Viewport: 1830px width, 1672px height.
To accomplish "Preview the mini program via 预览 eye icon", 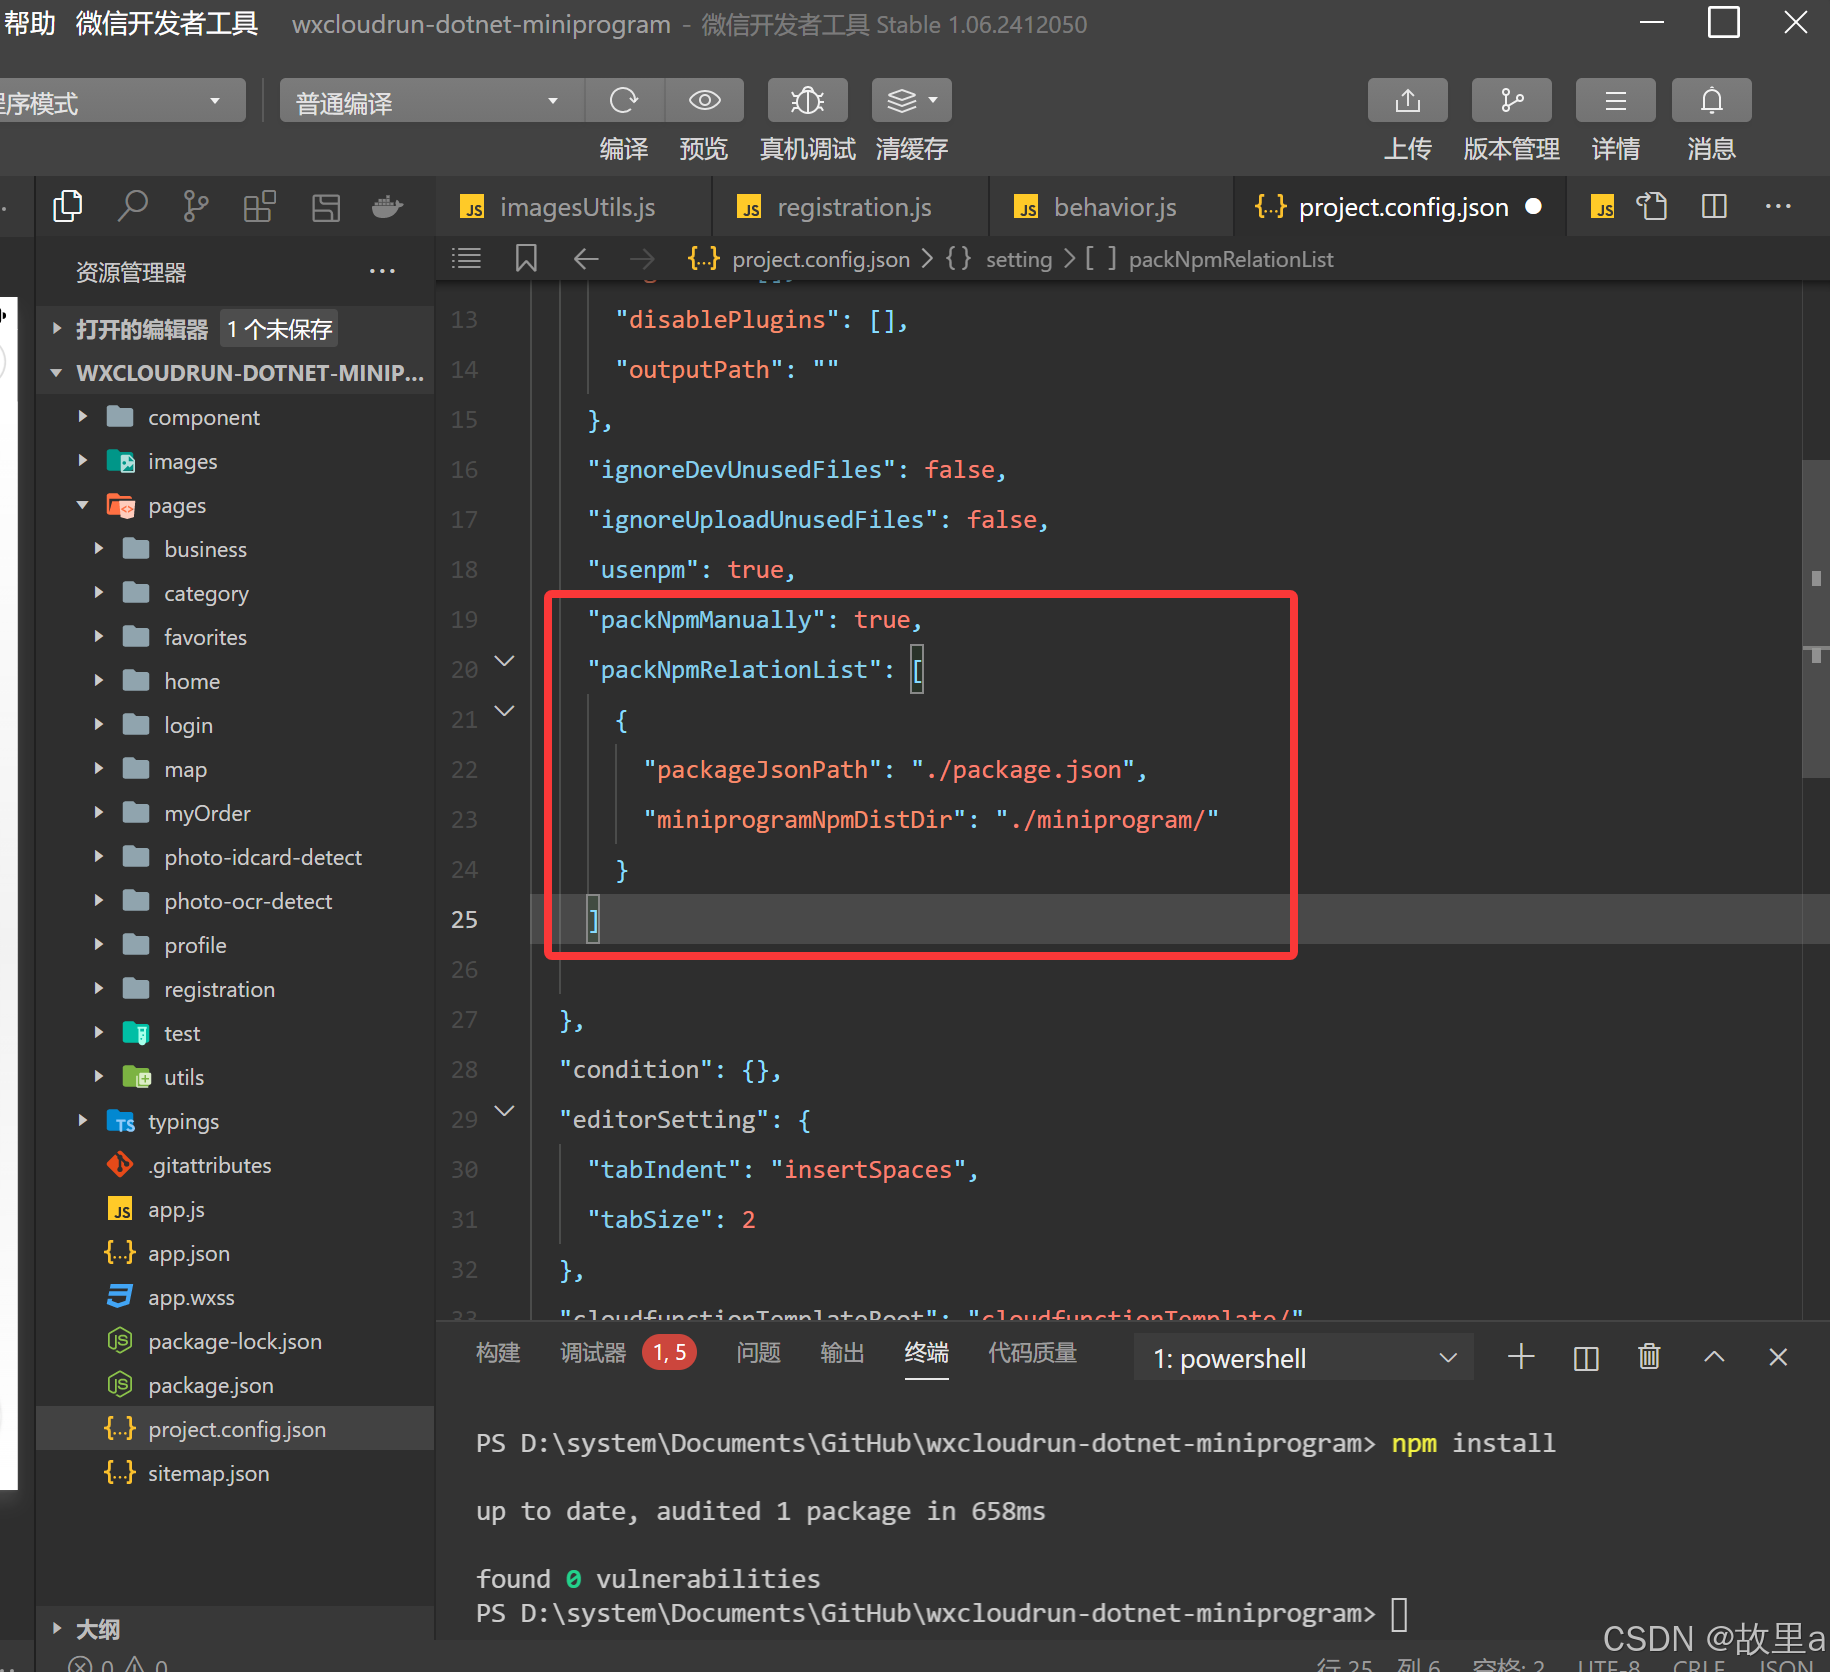I will point(704,100).
